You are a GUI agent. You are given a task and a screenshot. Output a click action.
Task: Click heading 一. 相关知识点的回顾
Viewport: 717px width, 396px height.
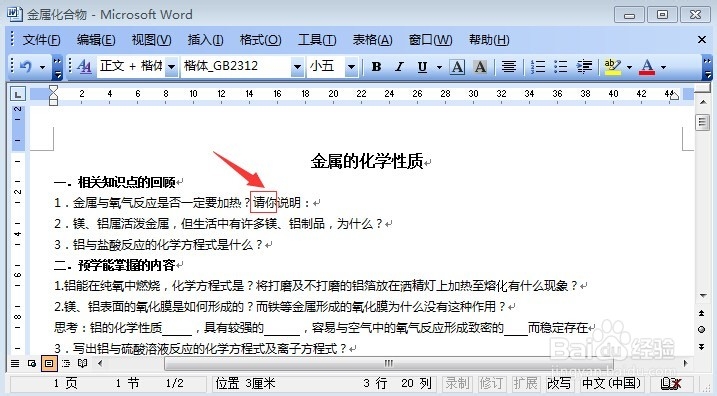(x=115, y=182)
